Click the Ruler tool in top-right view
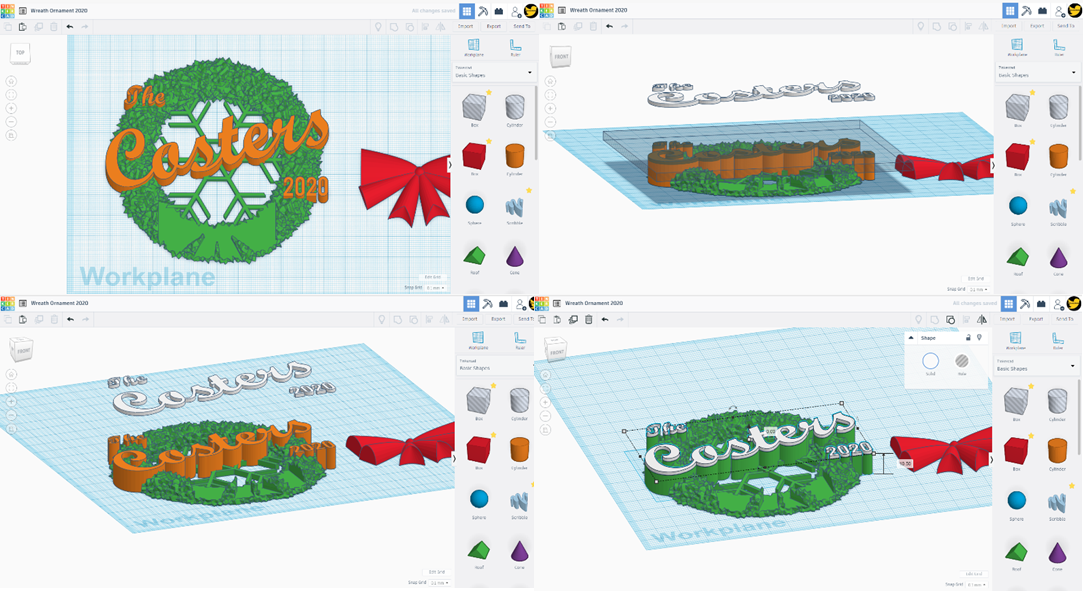The height and width of the screenshot is (591, 1083). point(1059,48)
